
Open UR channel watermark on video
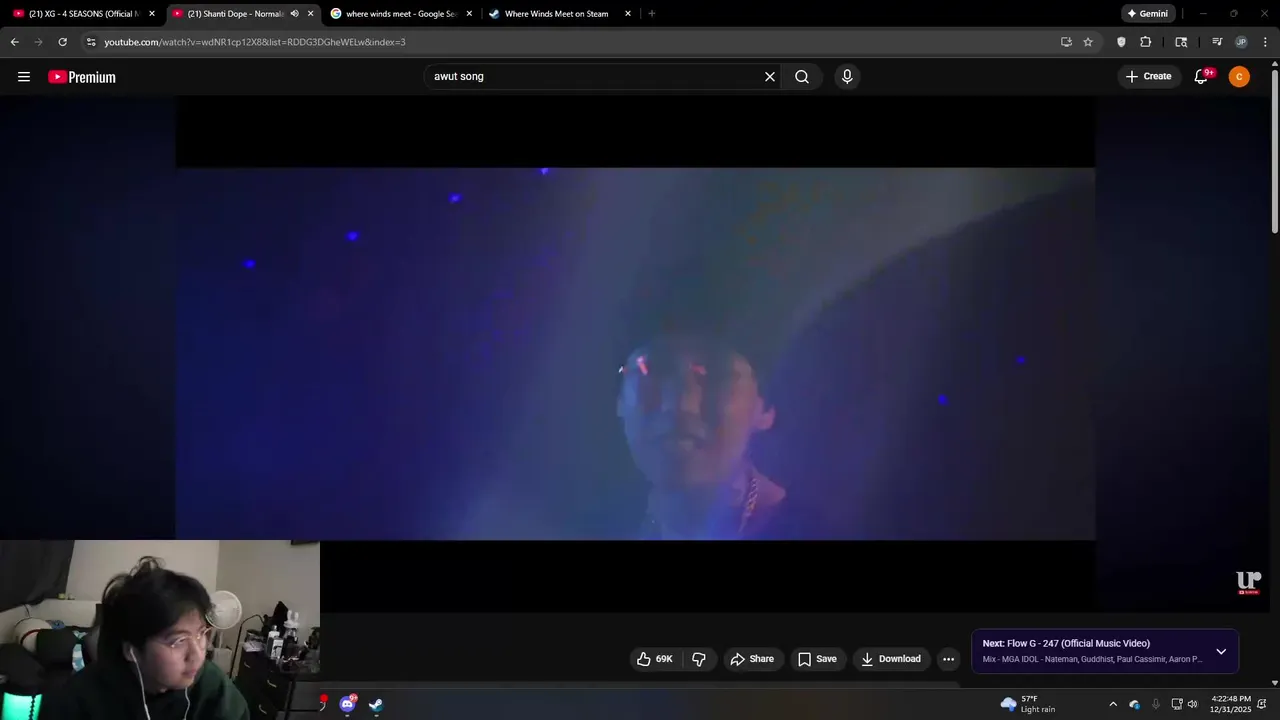[1249, 583]
